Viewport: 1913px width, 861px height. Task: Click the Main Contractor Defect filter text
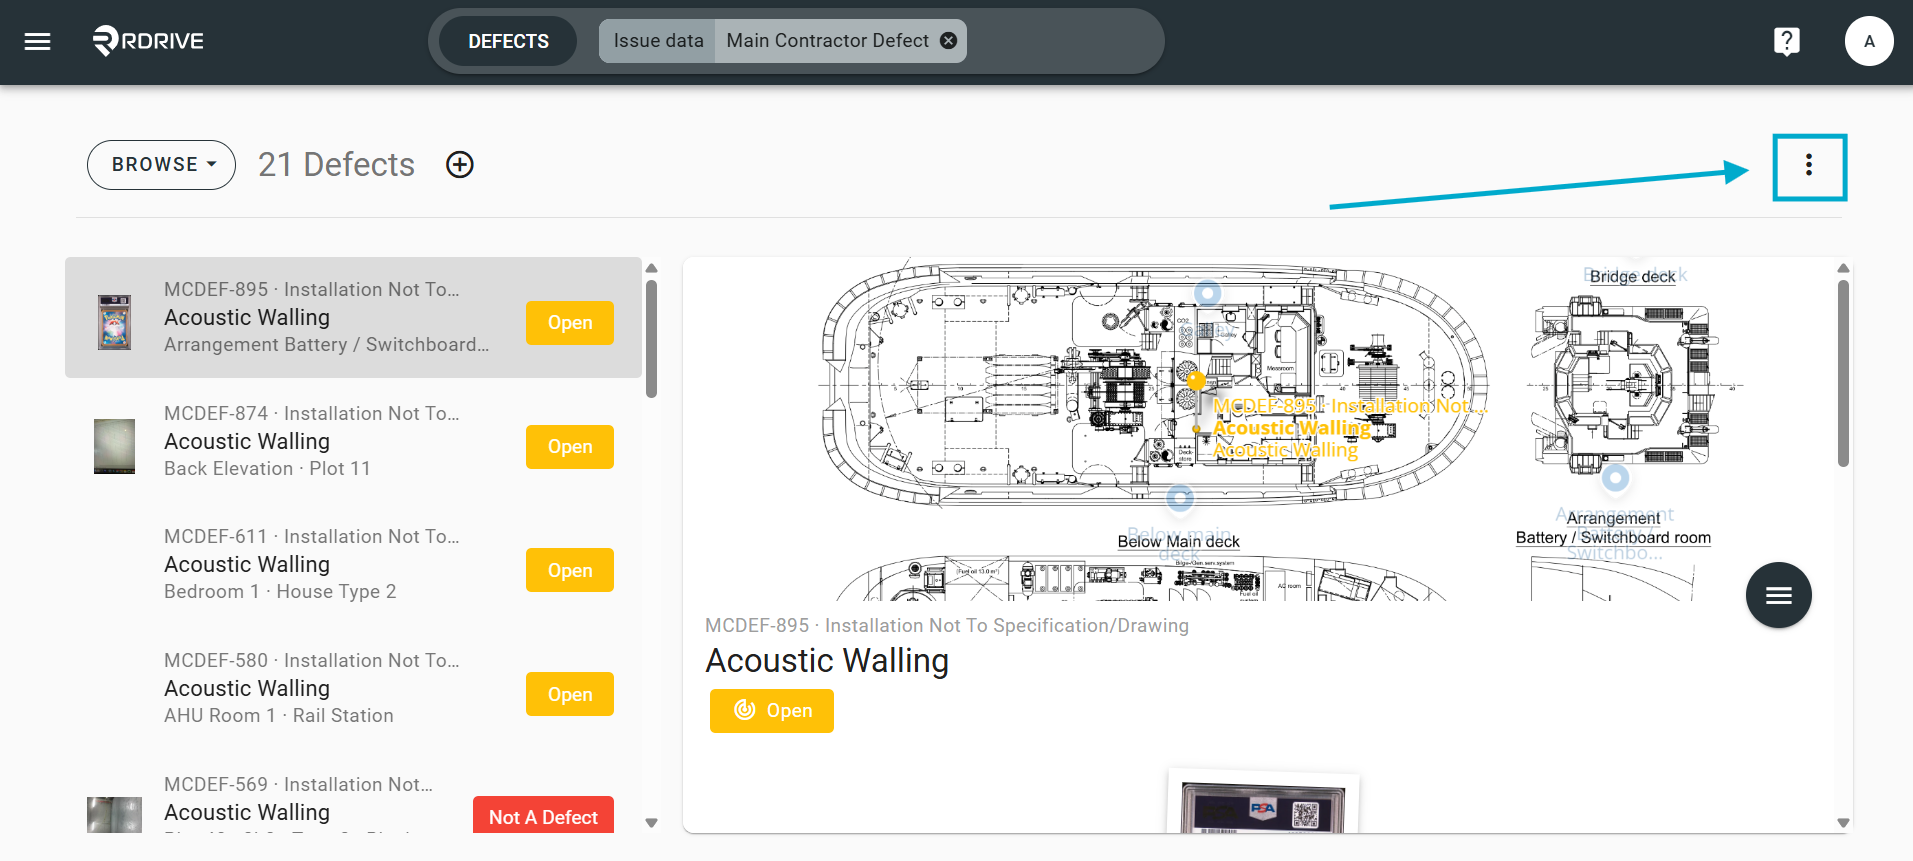tap(827, 41)
